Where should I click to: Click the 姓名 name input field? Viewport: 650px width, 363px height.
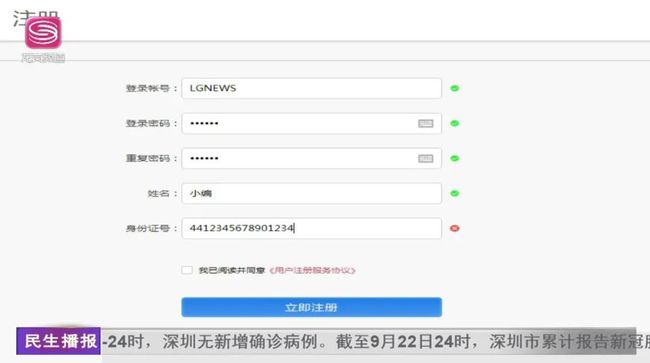[311, 194]
